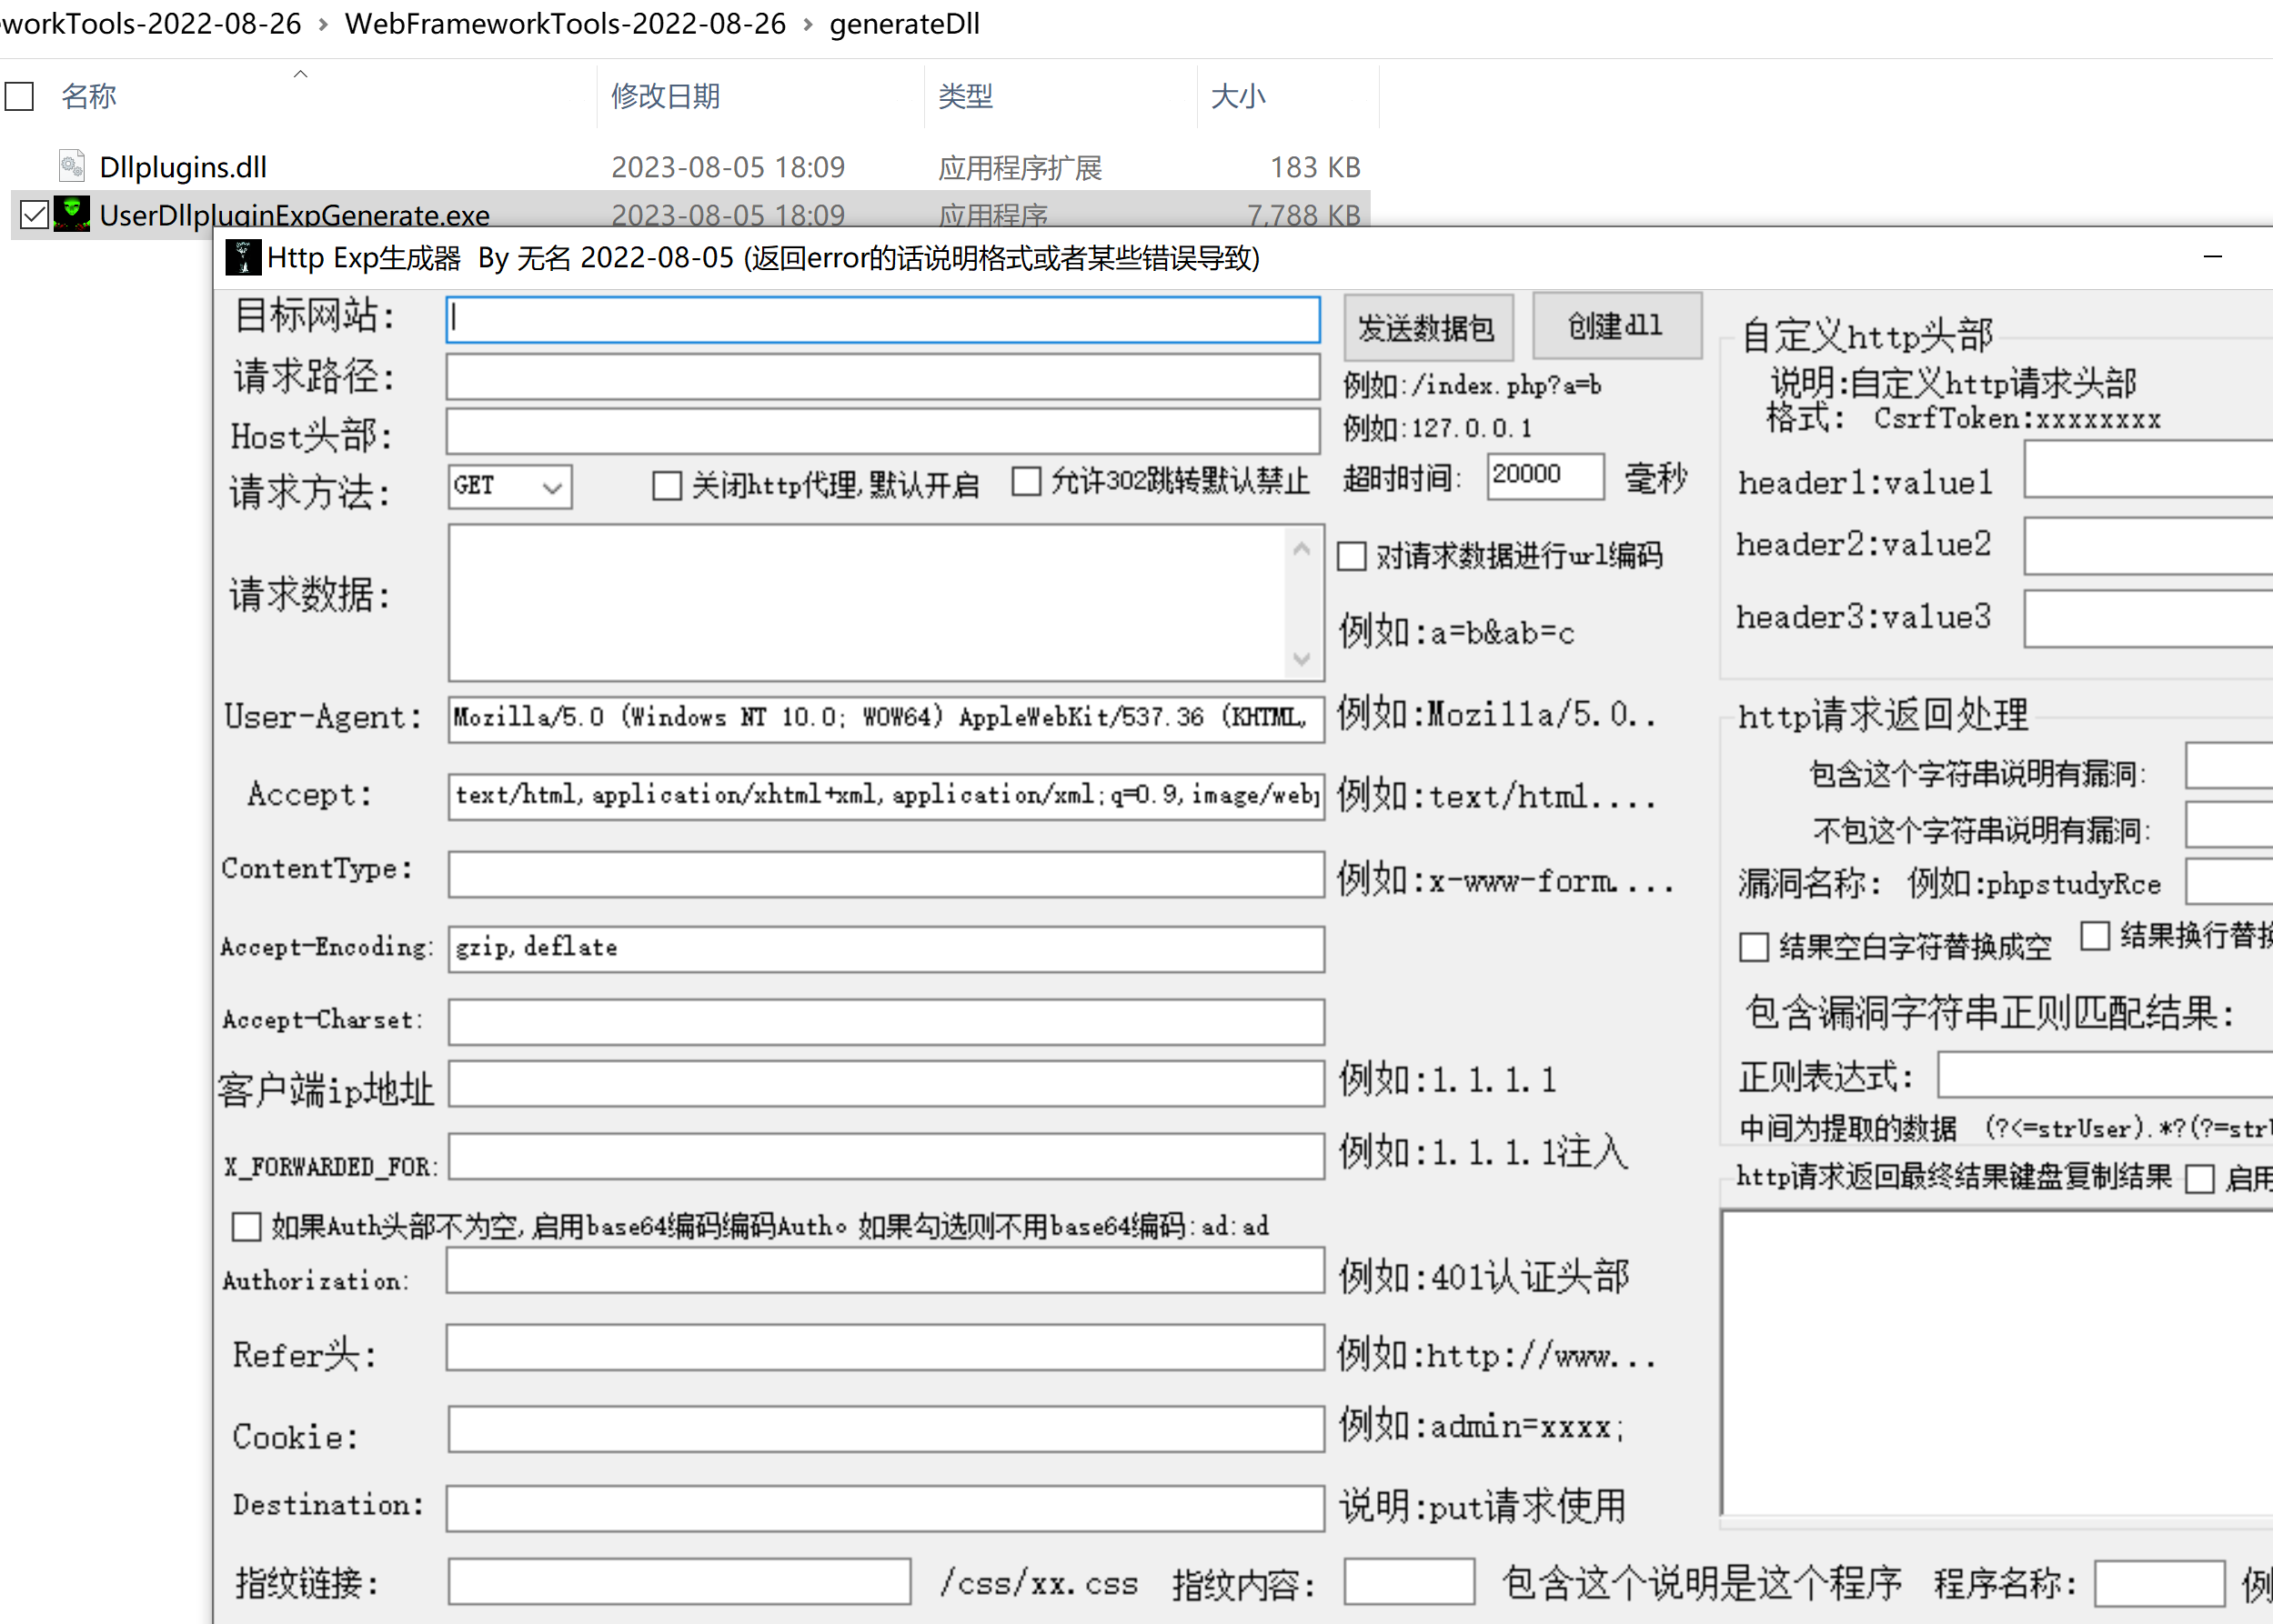The width and height of the screenshot is (2273, 1624).
Task: Sort files by 名称 column
Action: point(89,96)
